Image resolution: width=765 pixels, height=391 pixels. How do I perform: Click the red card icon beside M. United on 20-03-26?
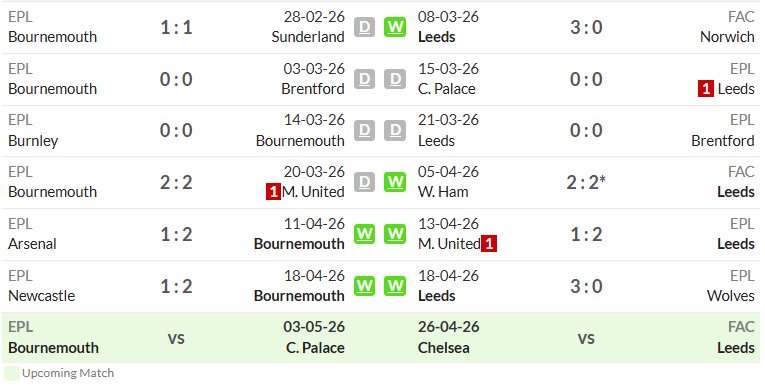click(273, 192)
